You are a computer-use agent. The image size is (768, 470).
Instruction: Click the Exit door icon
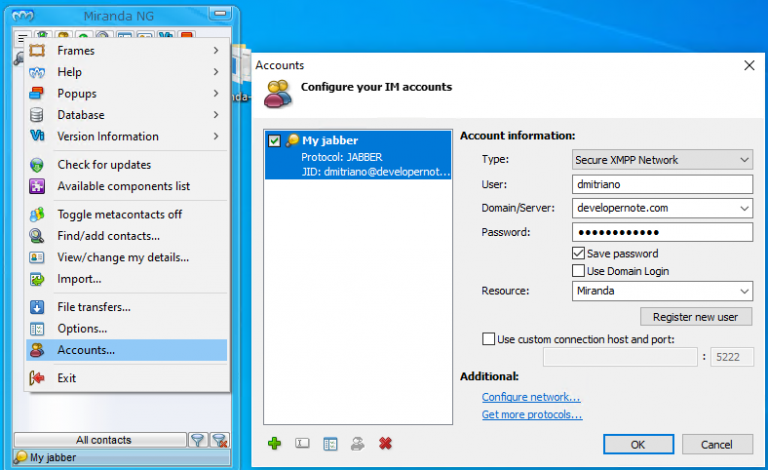[37, 378]
